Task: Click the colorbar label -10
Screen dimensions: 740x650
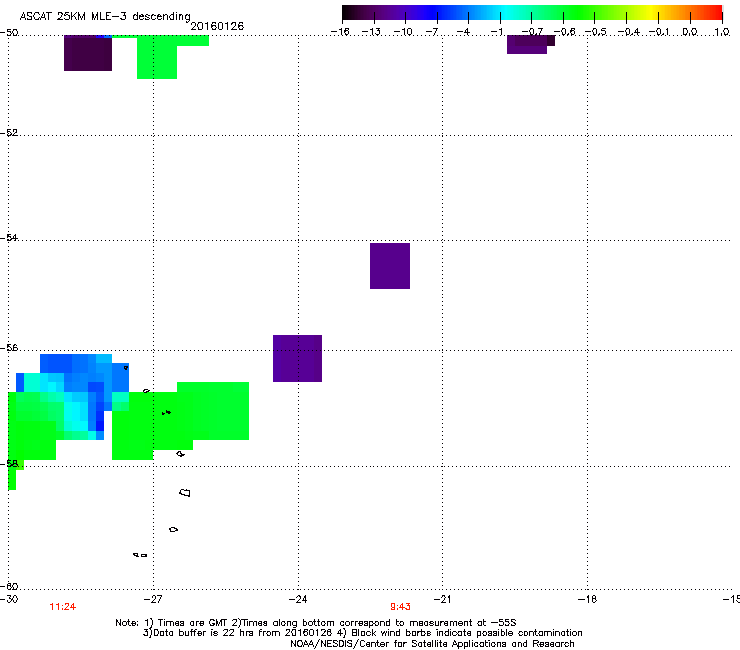Action: 403,32
